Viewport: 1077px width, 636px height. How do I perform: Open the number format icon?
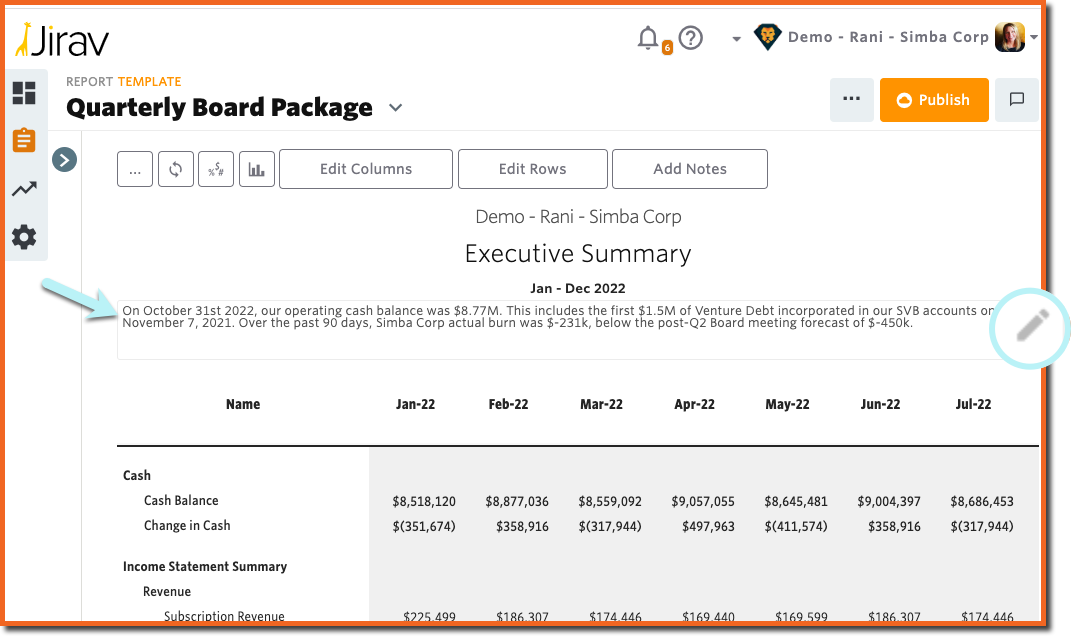pyautogui.click(x=216, y=169)
